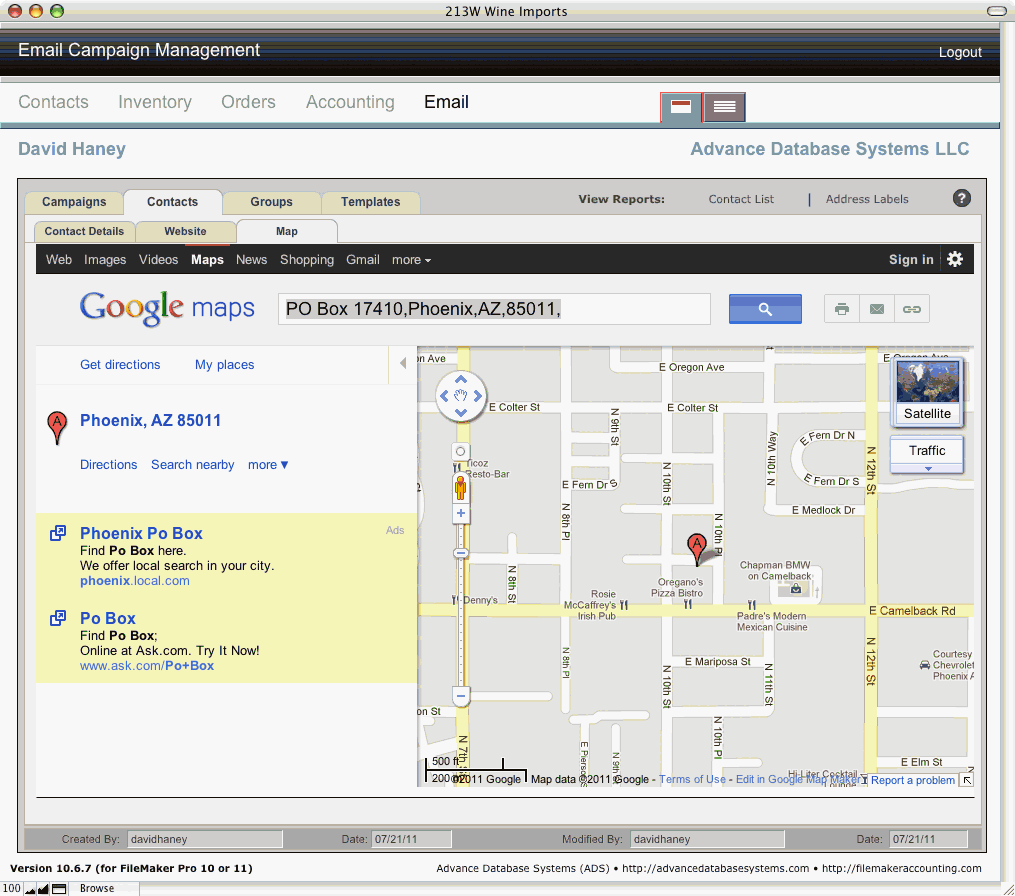Open the Groups tab

(271, 201)
